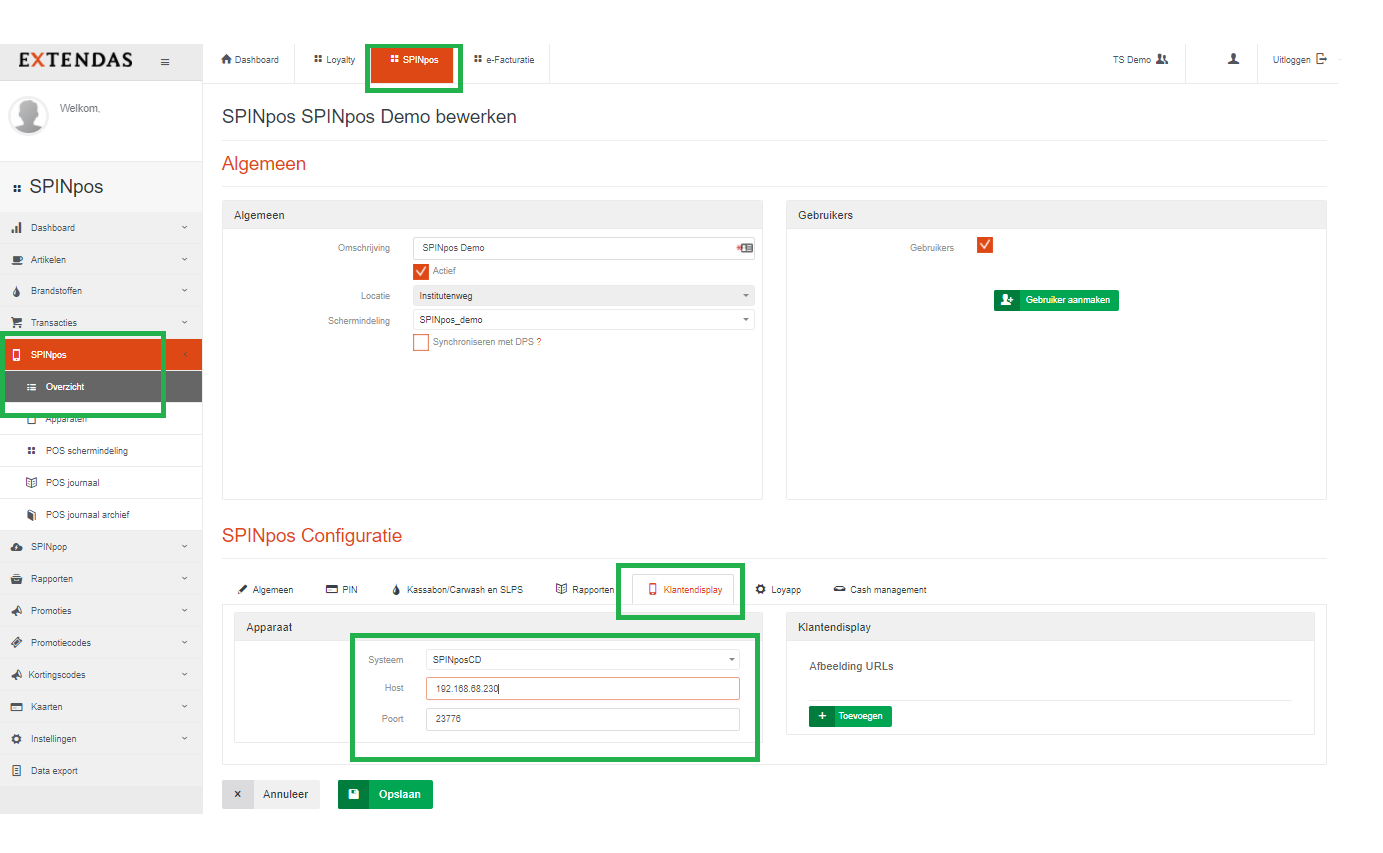The width and height of the screenshot is (1383, 853).
Task: Click the Opslaan save button
Action: pyautogui.click(x=385, y=795)
